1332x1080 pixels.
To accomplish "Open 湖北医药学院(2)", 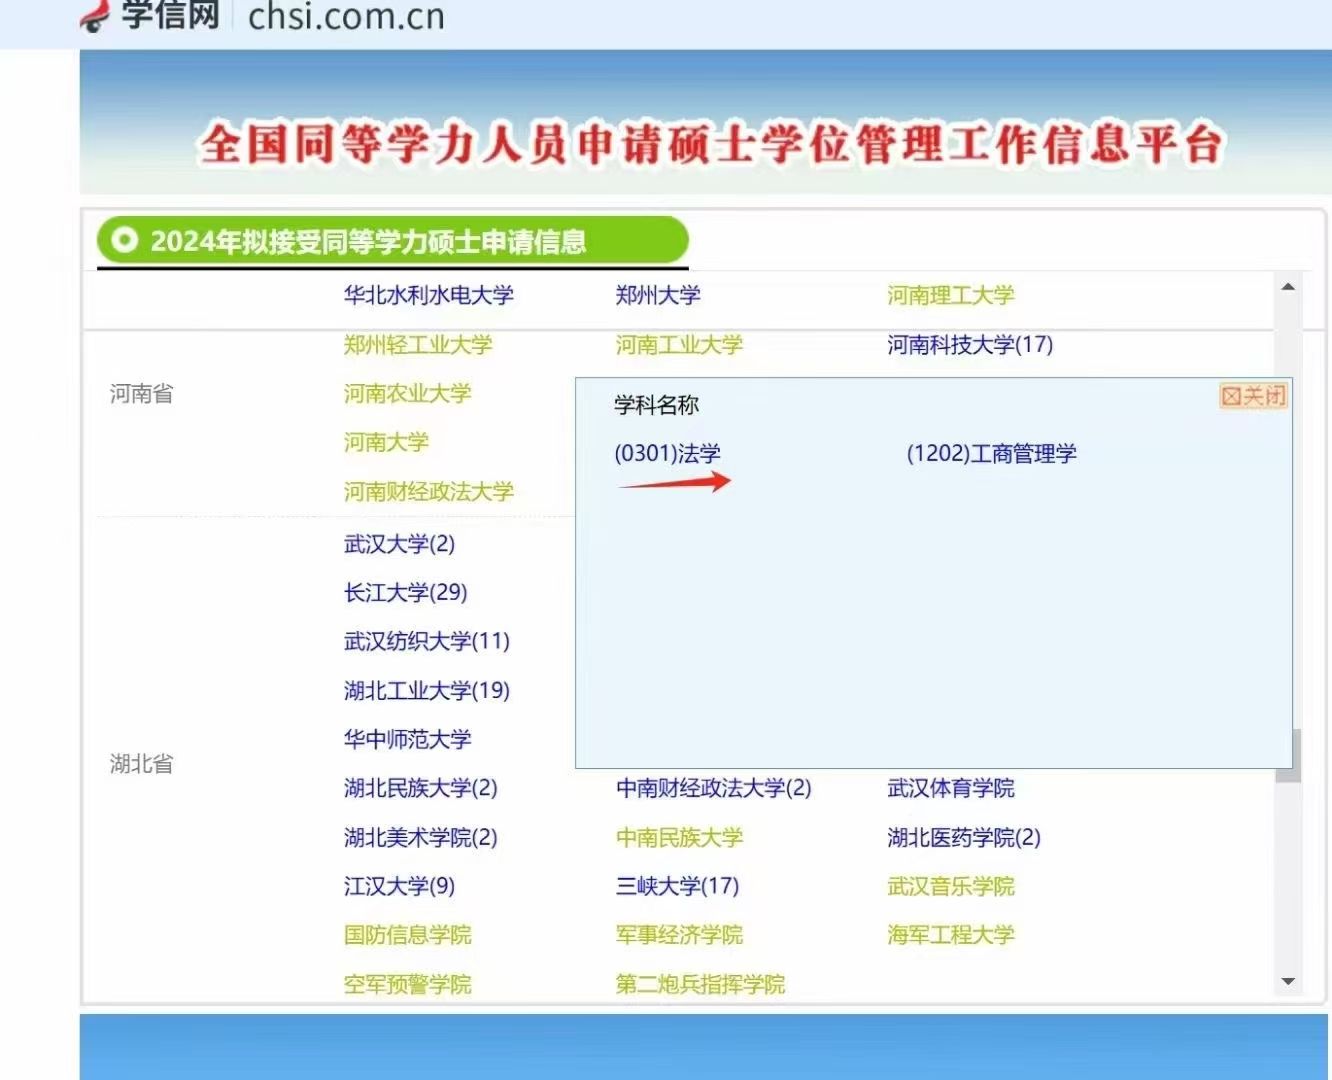I will tap(964, 837).
